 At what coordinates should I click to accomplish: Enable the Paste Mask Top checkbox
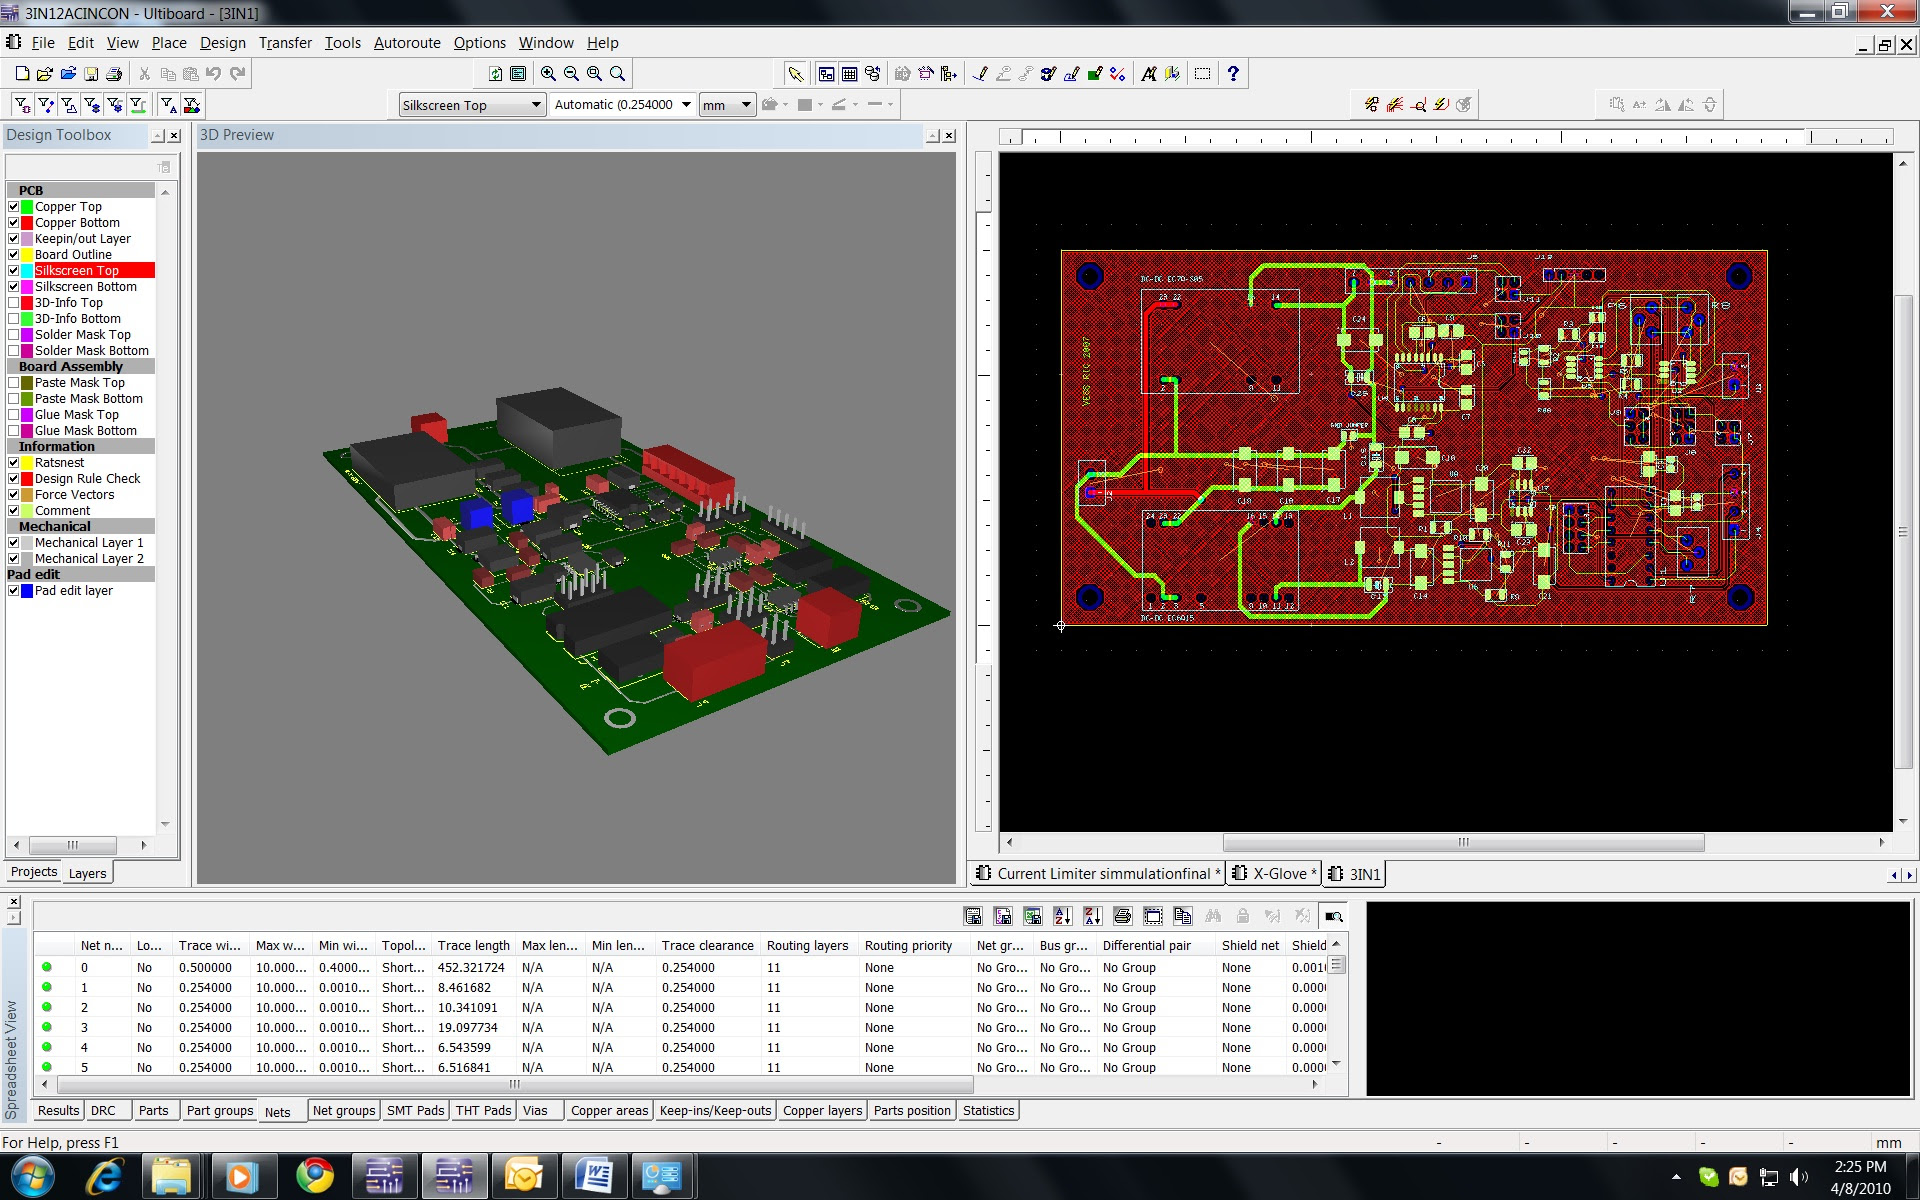pyautogui.click(x=12, y=382)
